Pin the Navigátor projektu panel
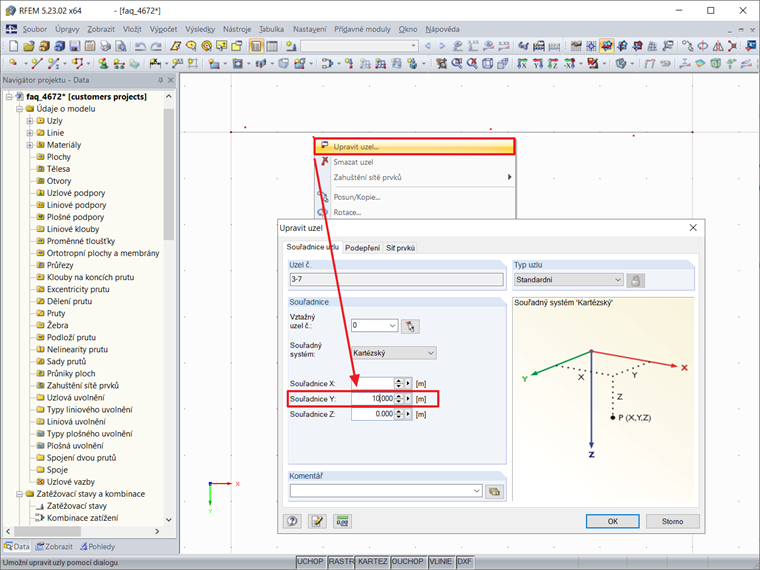 (160, 80)
